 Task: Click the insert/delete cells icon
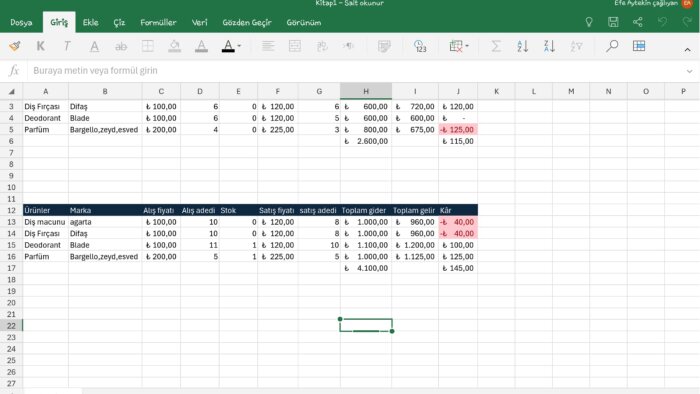tap(456, 46)
